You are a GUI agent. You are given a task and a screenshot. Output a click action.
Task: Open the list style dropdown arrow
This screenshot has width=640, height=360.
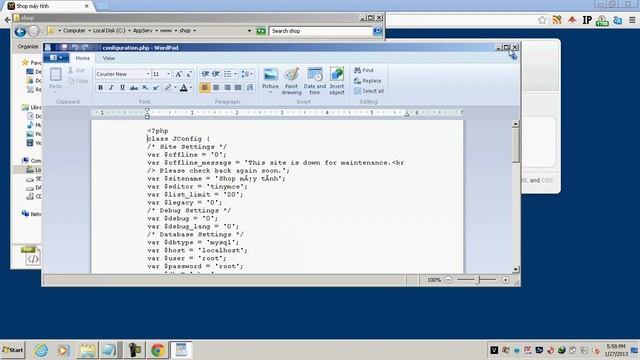236,74
